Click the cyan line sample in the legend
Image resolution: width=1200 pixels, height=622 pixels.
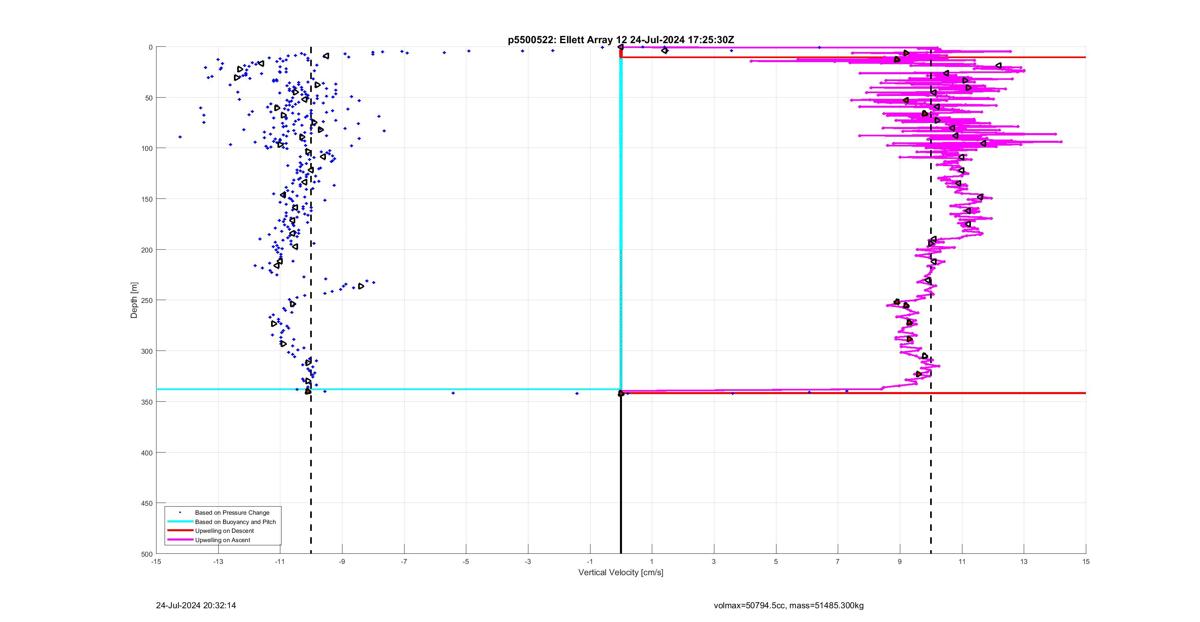179,521
